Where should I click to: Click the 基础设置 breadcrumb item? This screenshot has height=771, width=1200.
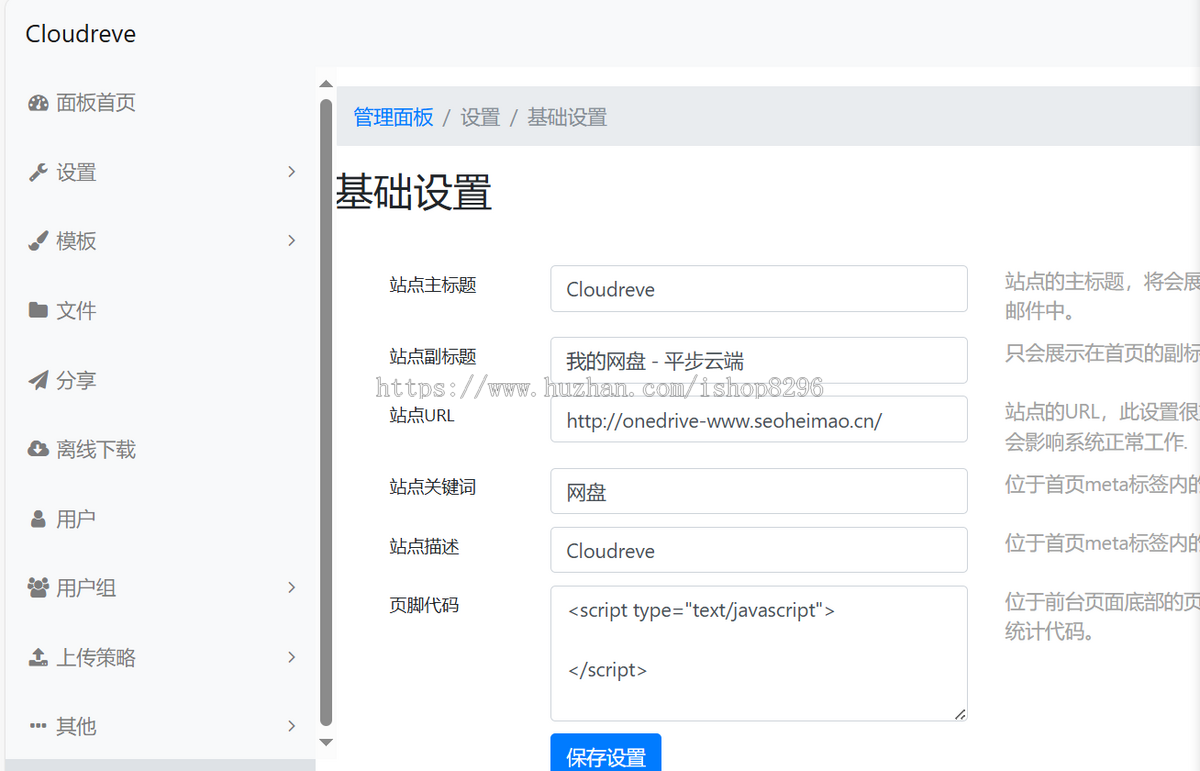pos(567,117)
